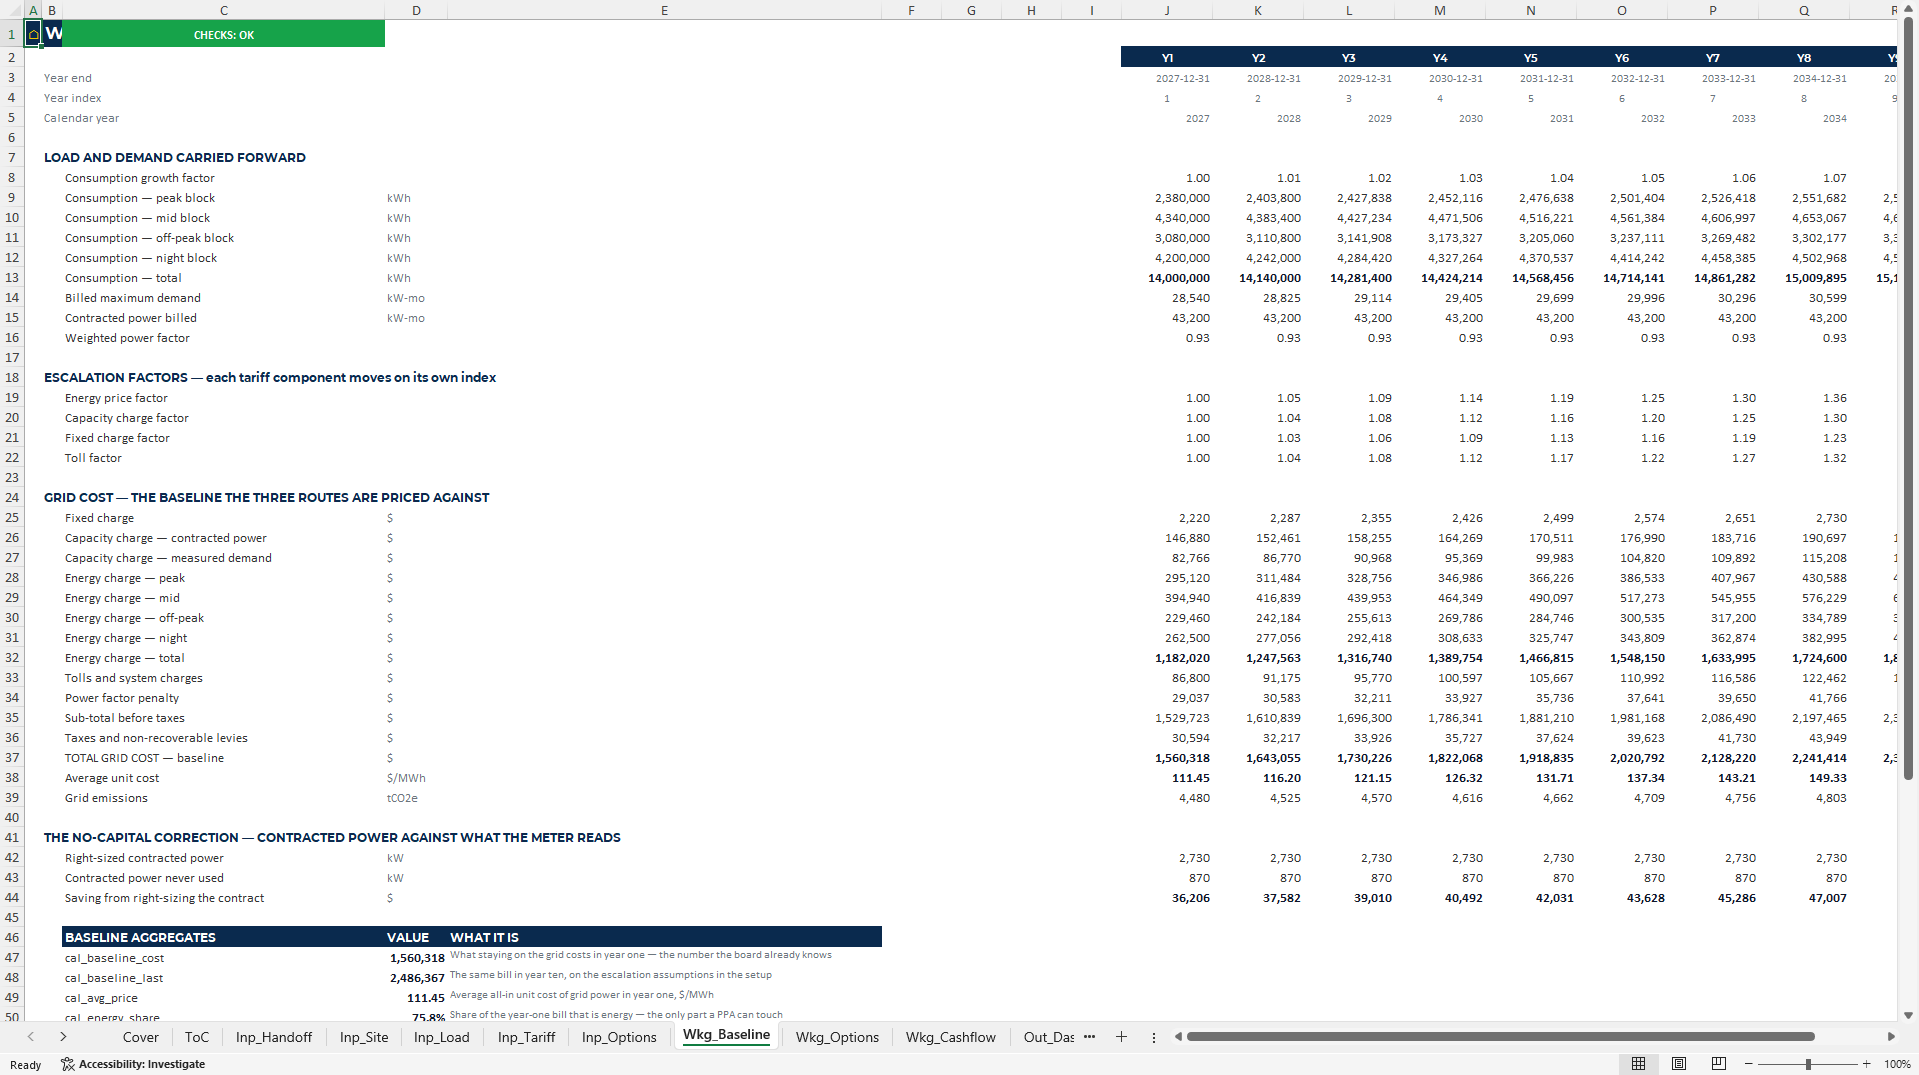1919x1075 pixels.
Task: Open the Inp_Tariff sheet tab
Action: pyautogui.click(x=527, y=1037)
